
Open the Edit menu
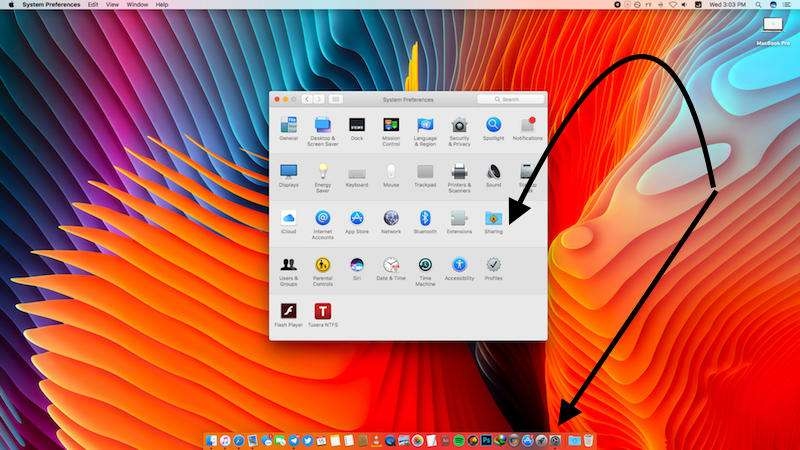point(93,5)
